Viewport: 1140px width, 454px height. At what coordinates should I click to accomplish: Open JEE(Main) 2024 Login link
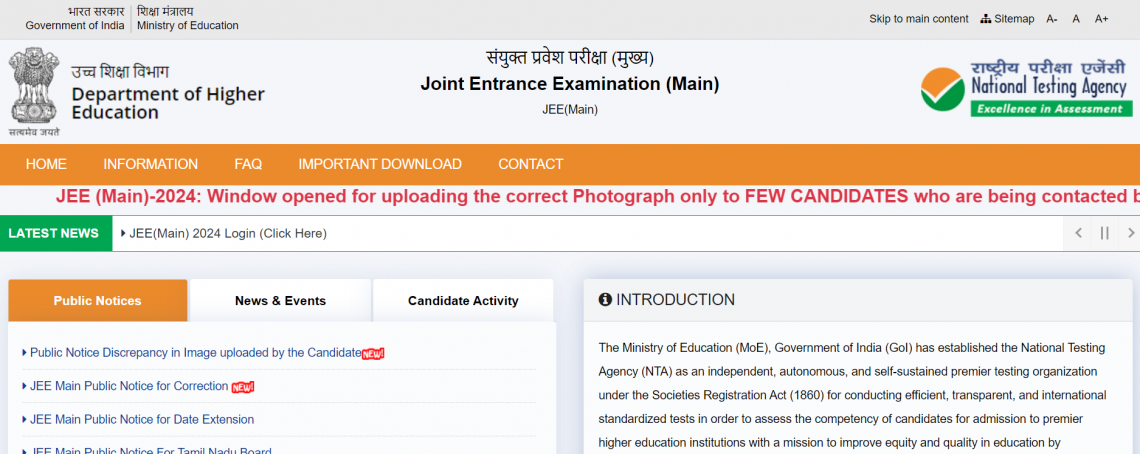point(228,233)
